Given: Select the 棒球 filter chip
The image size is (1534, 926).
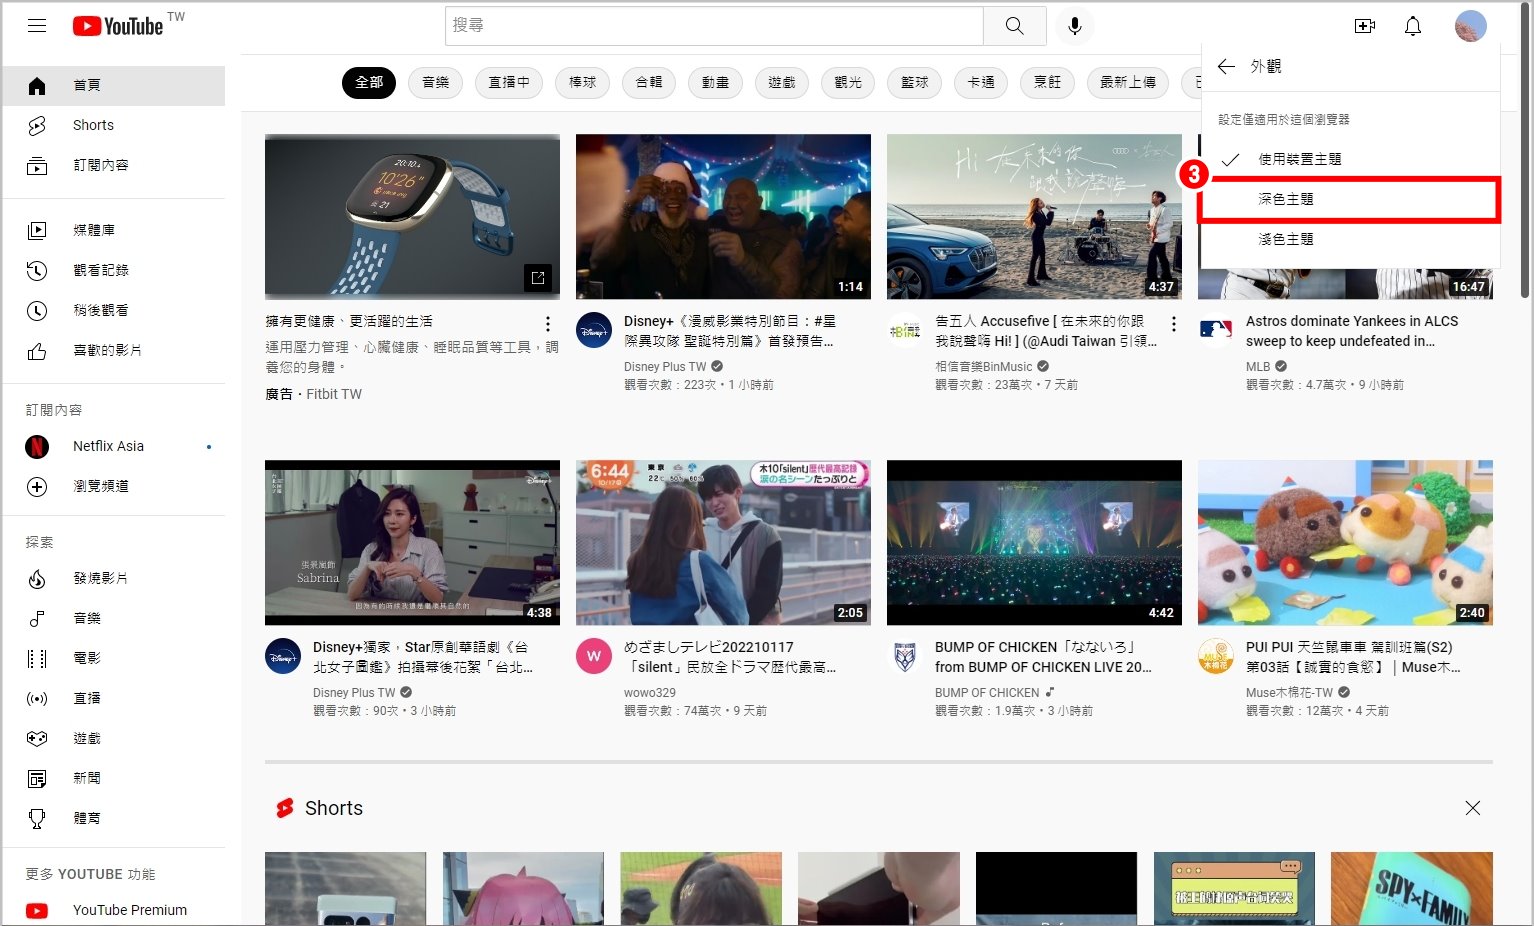Looking at the screenshot, I should tap(583, 82).
